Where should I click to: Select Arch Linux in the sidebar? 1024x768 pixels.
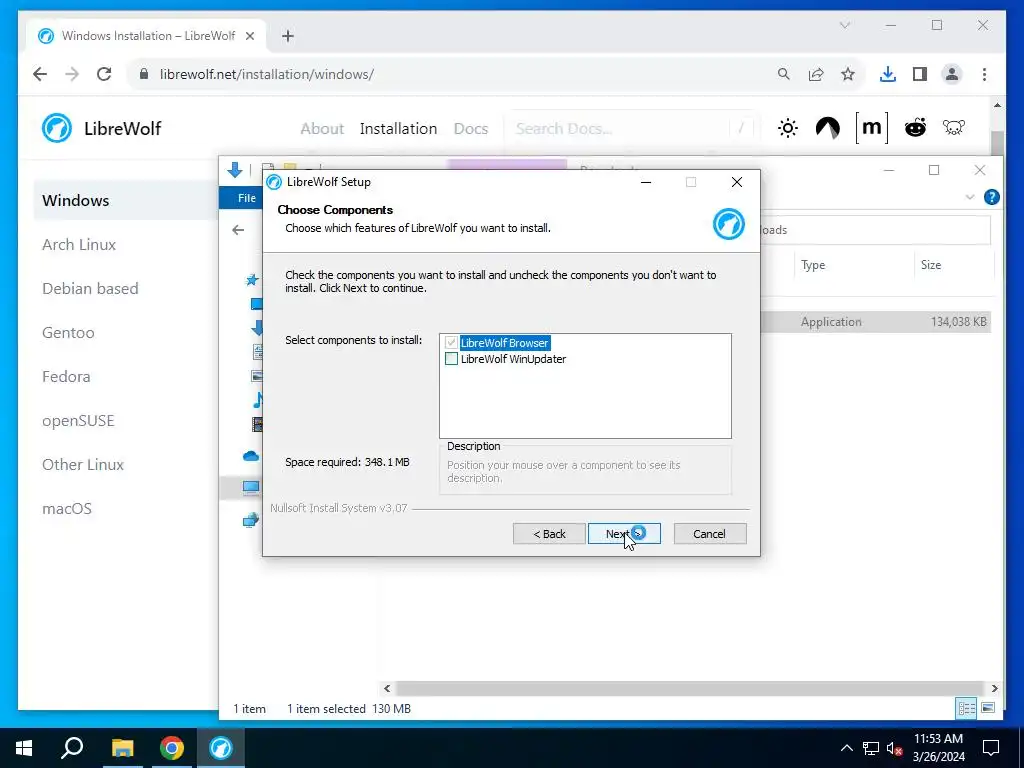pyautogui.click(x=79, y=244)
